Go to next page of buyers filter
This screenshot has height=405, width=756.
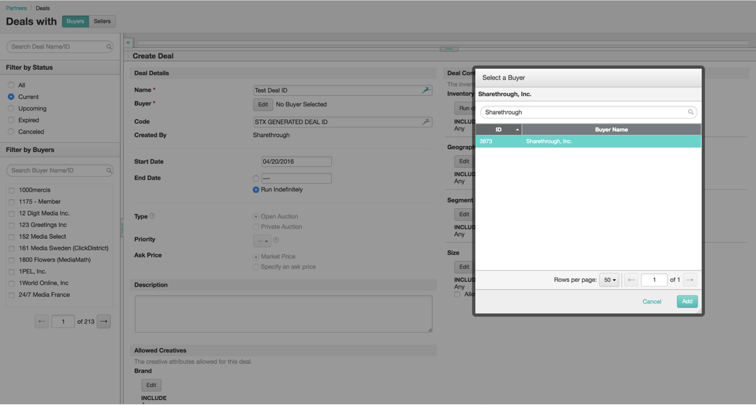104,321
